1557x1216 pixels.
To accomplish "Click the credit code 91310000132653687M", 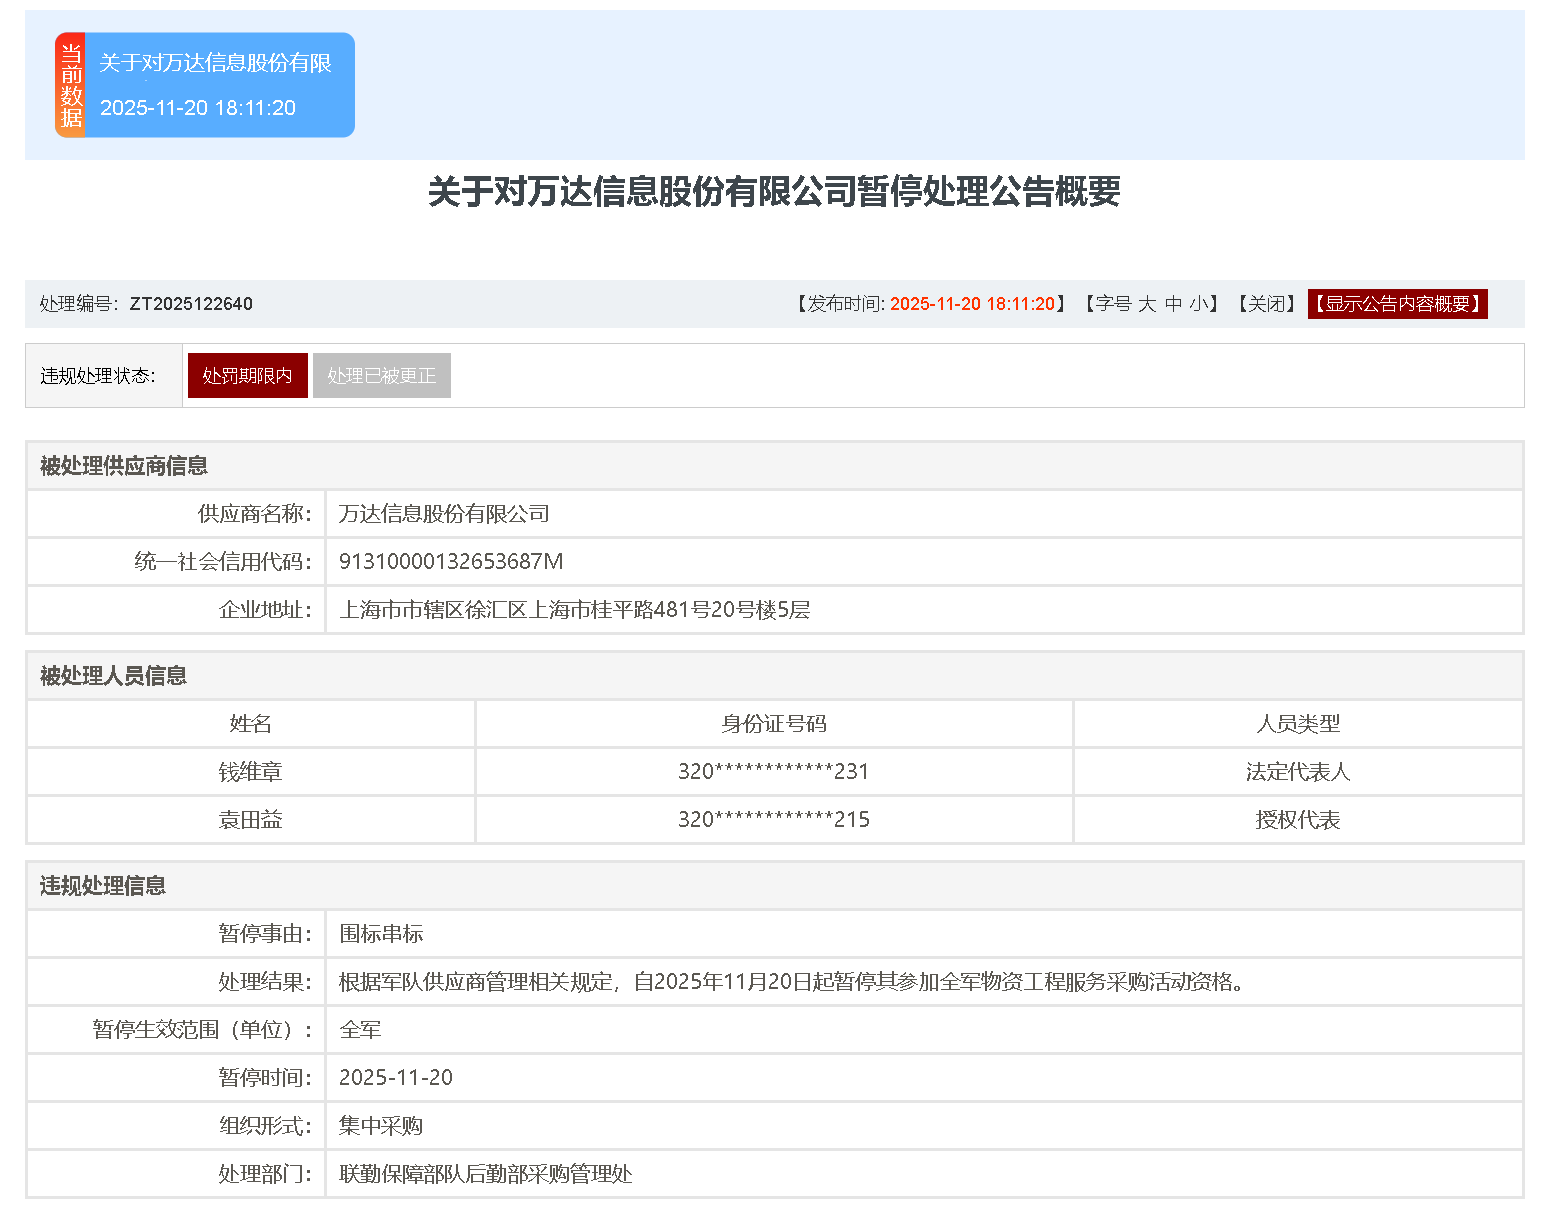I will point(450,561).
